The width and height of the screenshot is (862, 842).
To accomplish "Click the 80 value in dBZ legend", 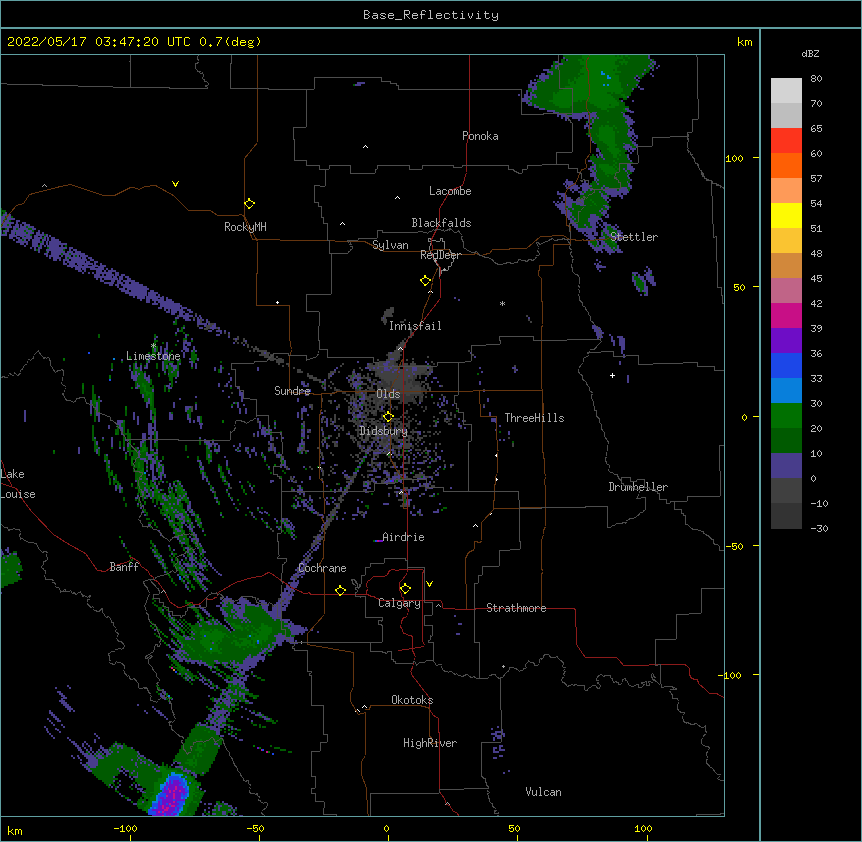I will [x=816, y=79].
